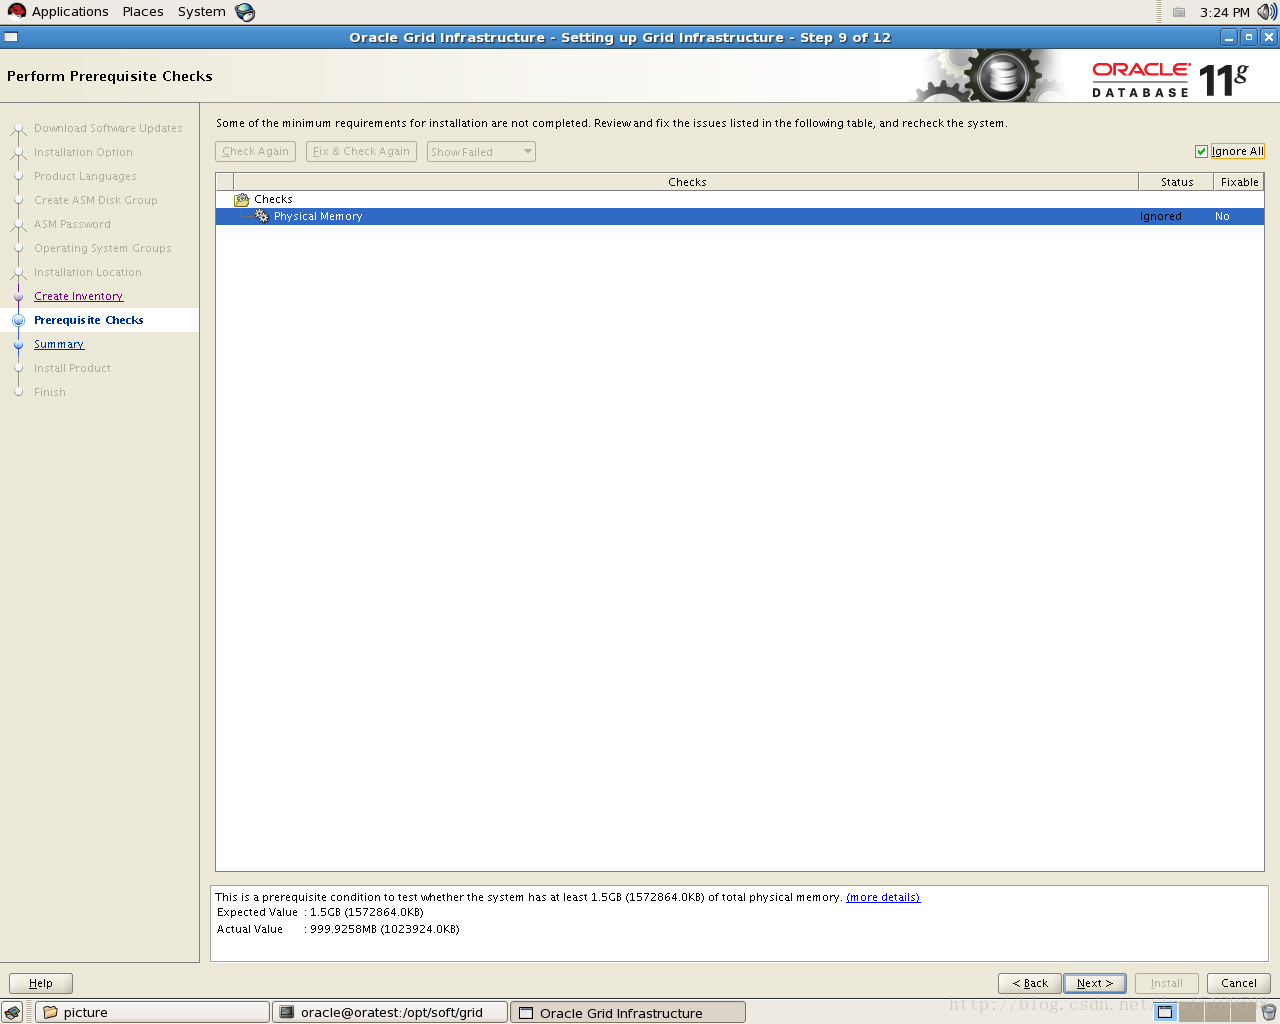Select the Physical Memory check row

pos(740,216)
